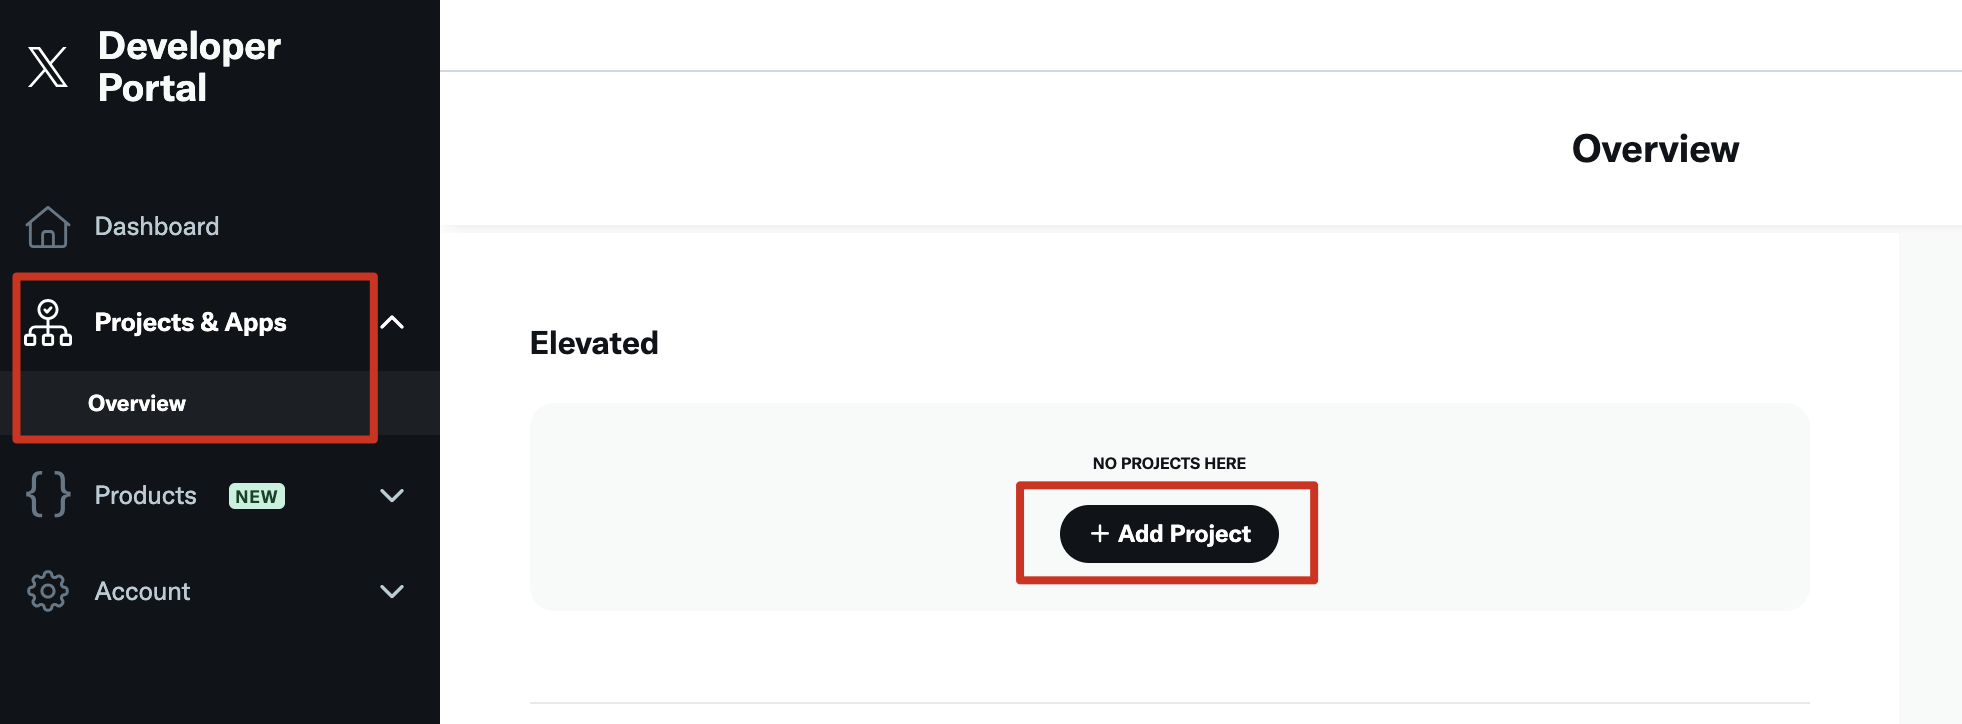This screenshot has width=1962, height=724.
Task: Click the NO PROJECTS HERE text
Action: point(1168,463)
